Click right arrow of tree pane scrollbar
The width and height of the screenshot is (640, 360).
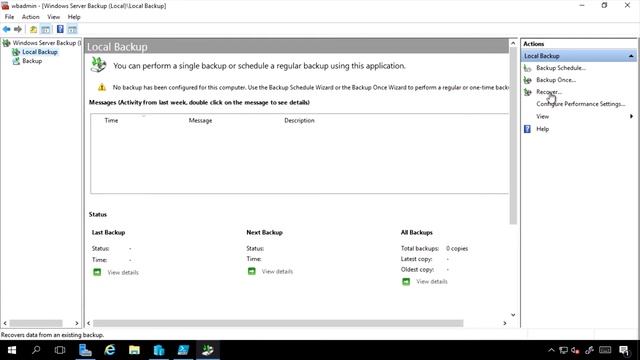(77, 323)
